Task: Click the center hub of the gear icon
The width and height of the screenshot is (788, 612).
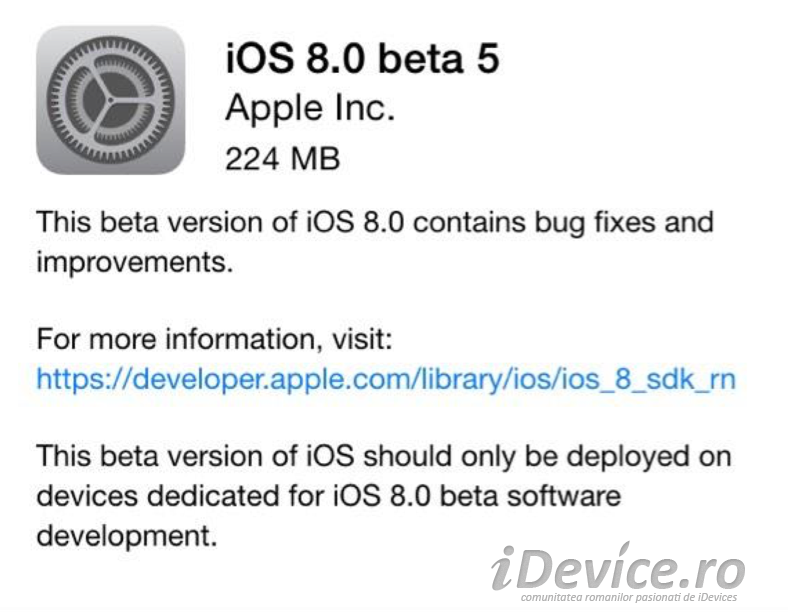Action: [x=110, y=100]
